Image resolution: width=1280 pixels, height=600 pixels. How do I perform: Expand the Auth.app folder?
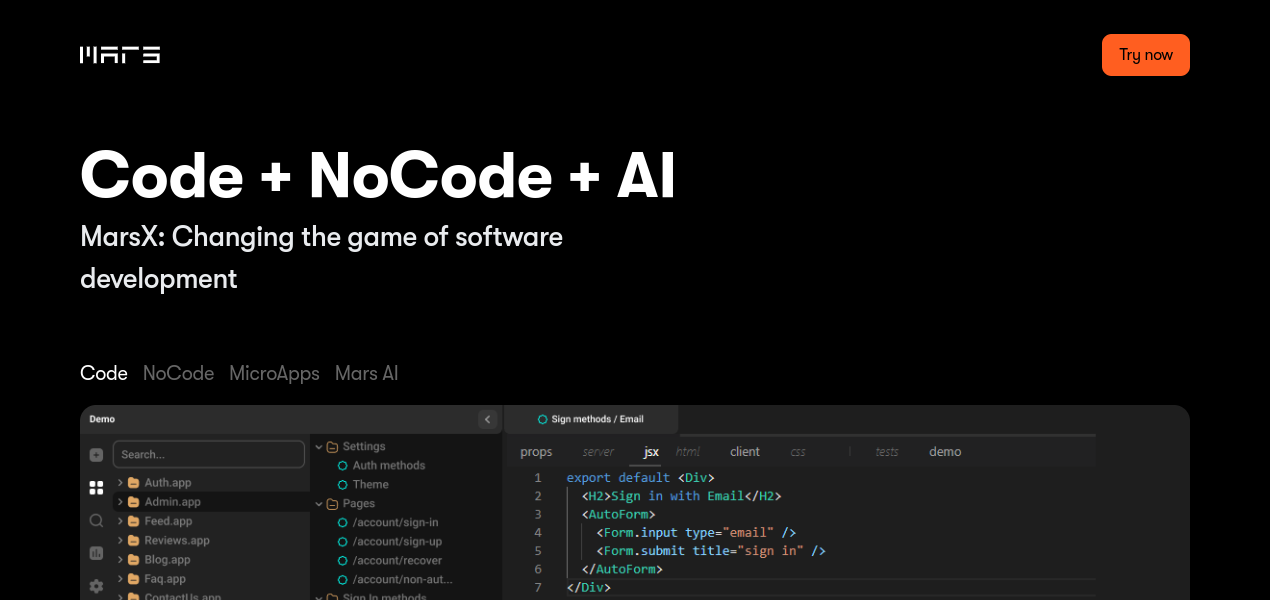tap(121, 483)
